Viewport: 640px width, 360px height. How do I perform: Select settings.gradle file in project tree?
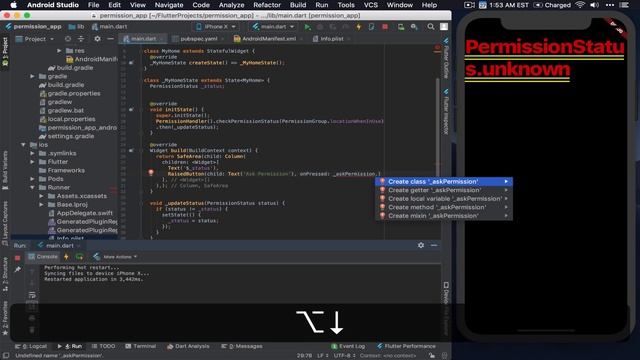(x=67, y=136)
